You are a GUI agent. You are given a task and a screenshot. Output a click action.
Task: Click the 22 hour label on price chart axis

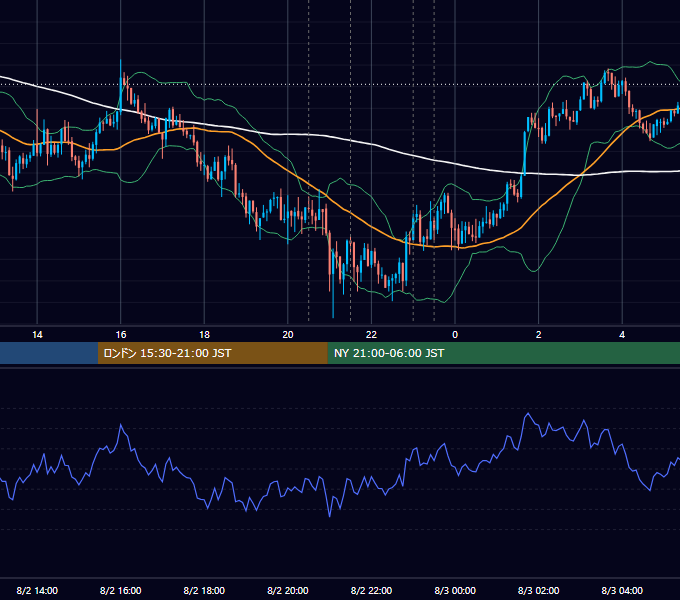(x=371, y=335)
